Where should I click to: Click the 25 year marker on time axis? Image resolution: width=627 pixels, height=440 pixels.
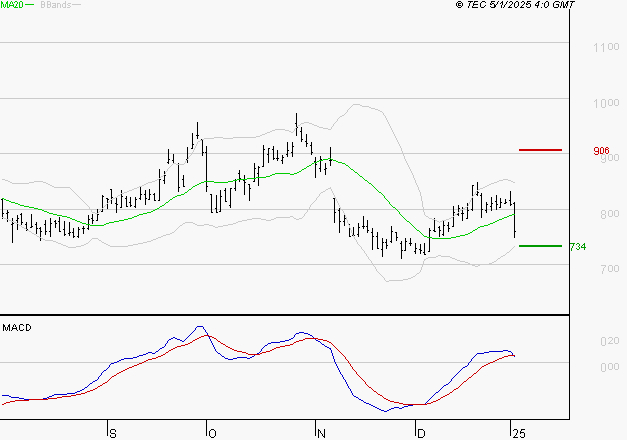coord(519,434)
